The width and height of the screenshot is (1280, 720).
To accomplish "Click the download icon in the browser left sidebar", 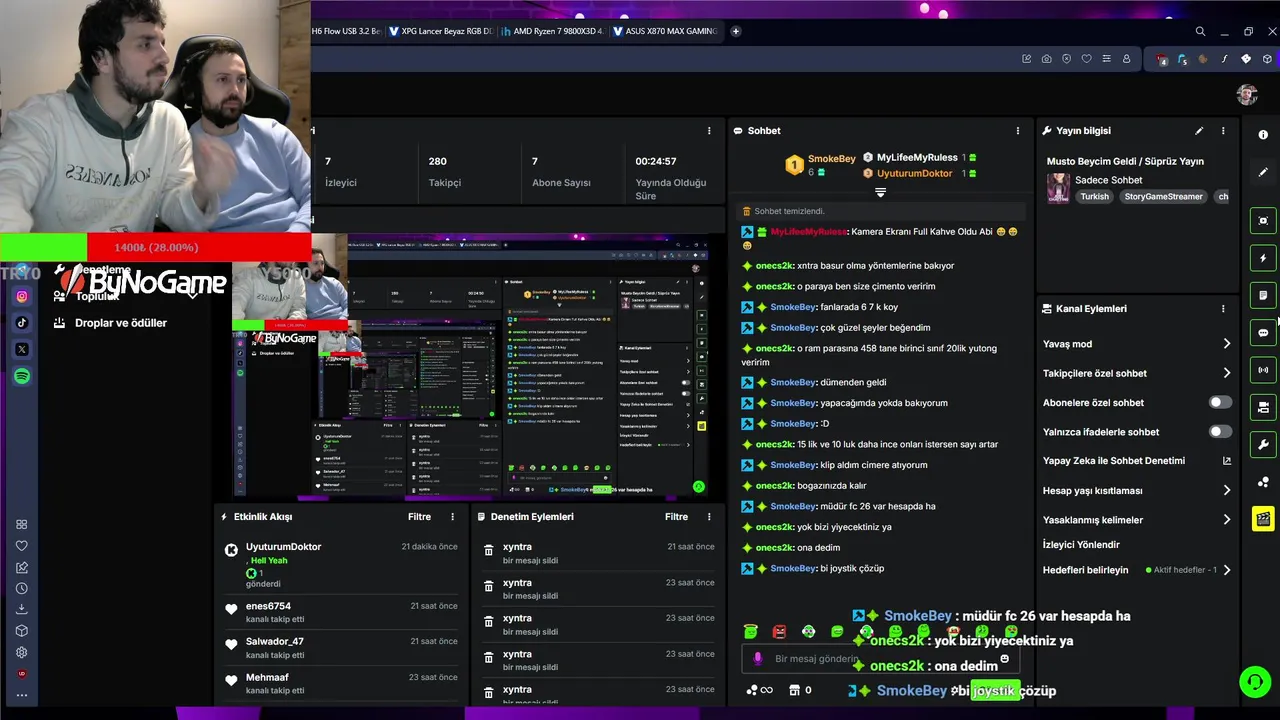I will [x=22, y=609].
